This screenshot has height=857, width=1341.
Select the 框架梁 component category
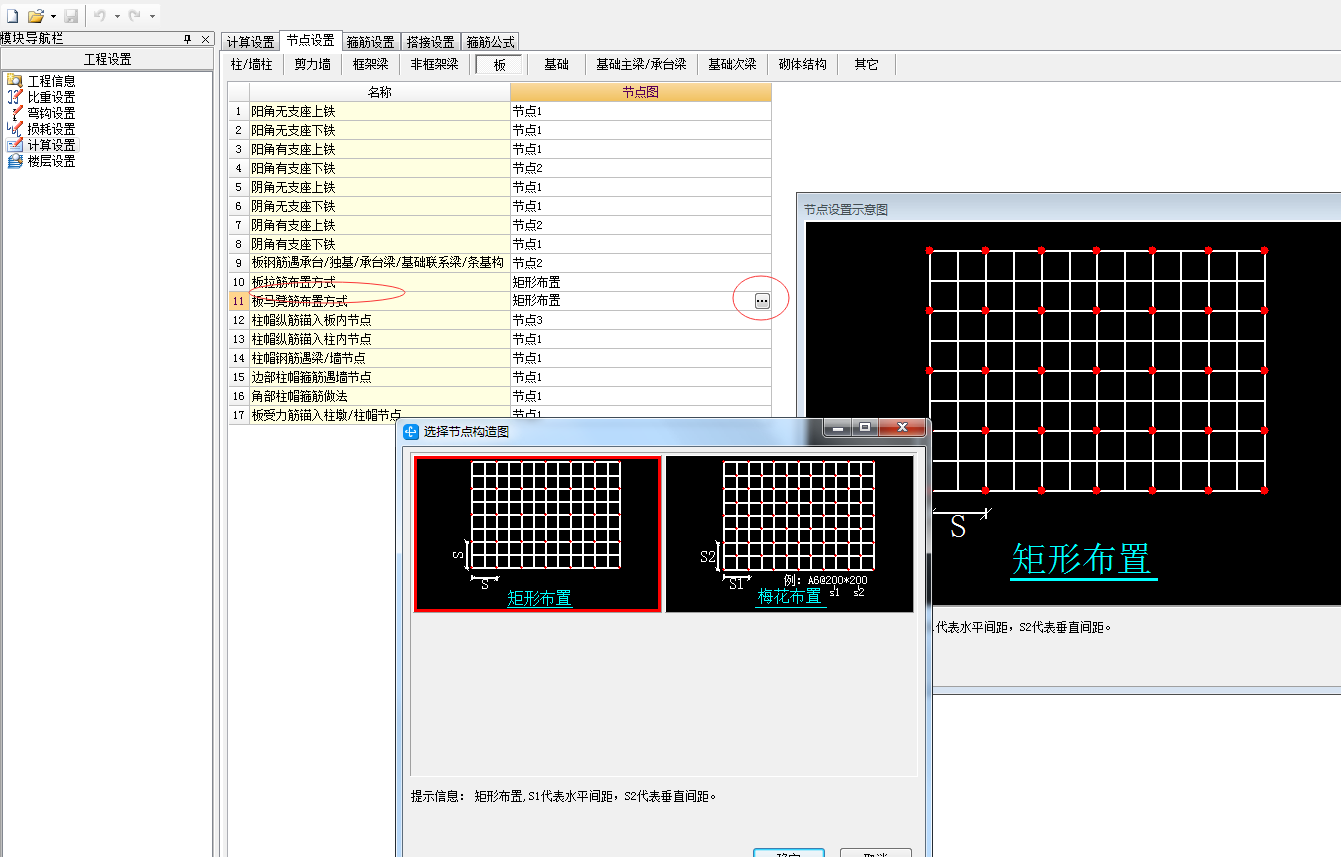pyautogui.click(x=370, y=64)
